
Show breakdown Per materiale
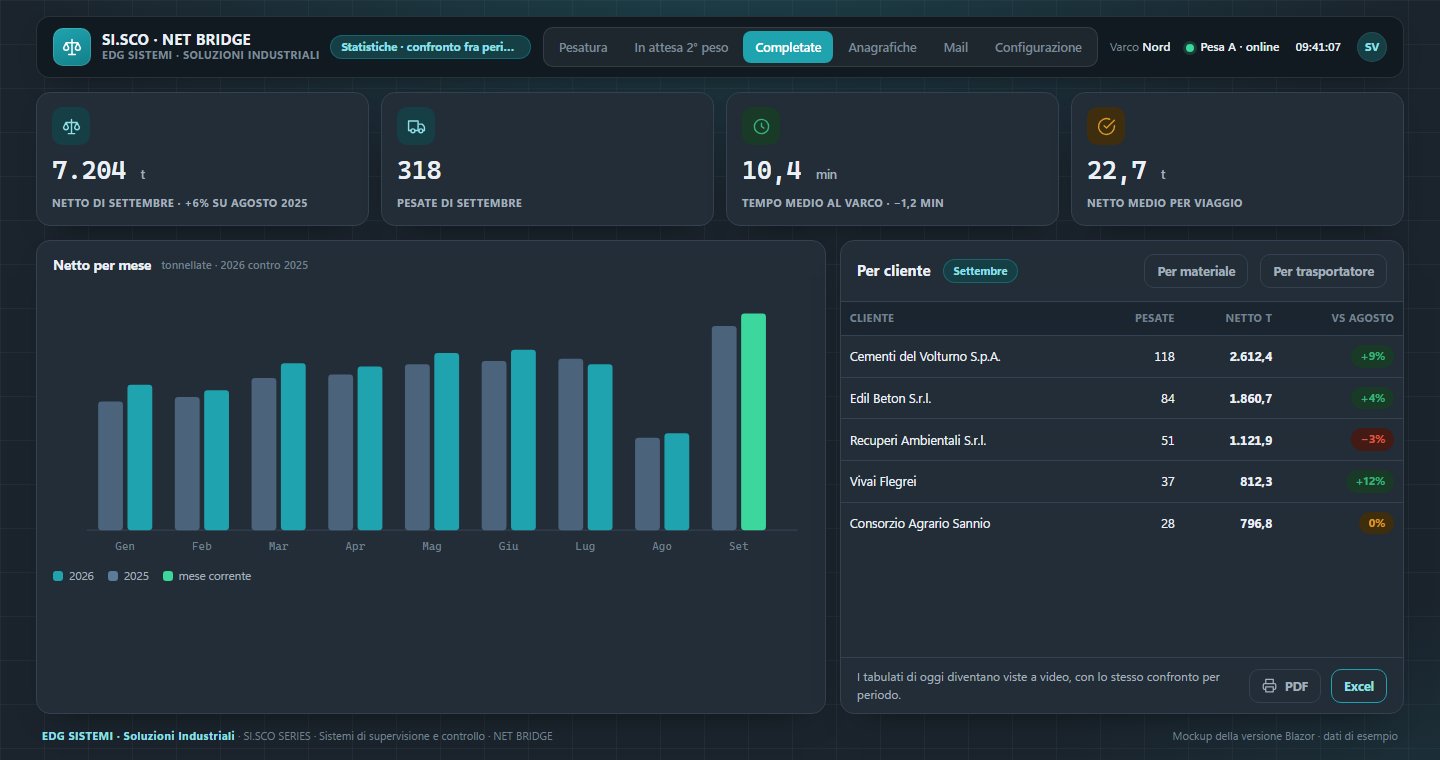click(1196, 271)
